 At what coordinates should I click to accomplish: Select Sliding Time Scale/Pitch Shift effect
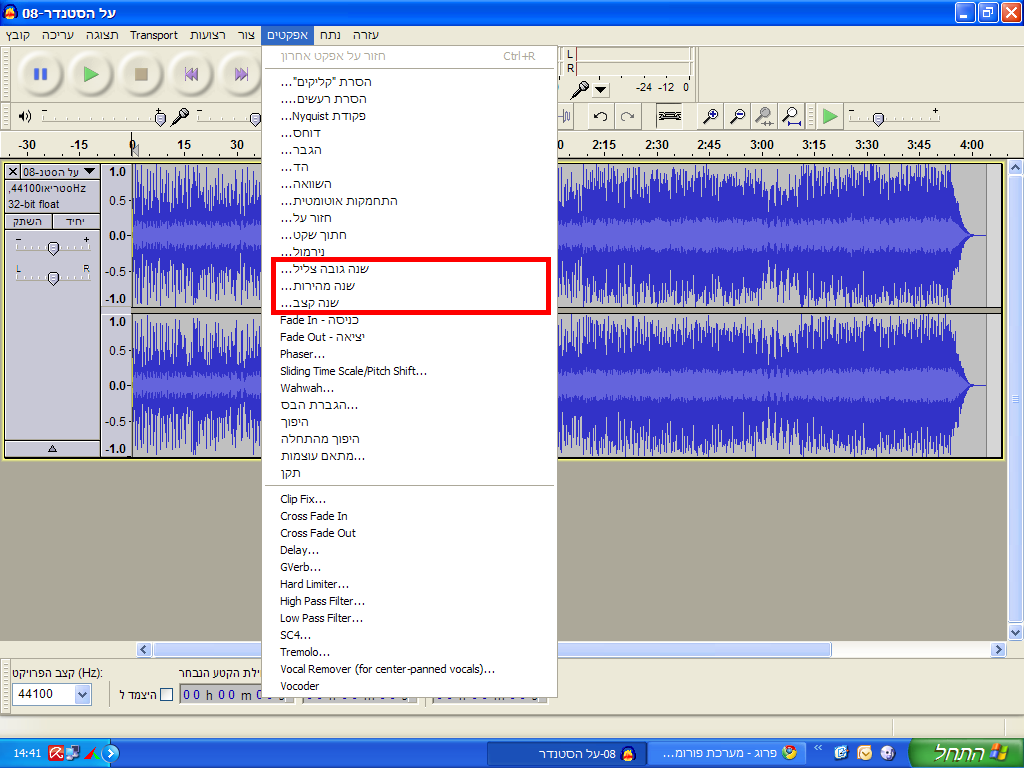click(409, 371)
